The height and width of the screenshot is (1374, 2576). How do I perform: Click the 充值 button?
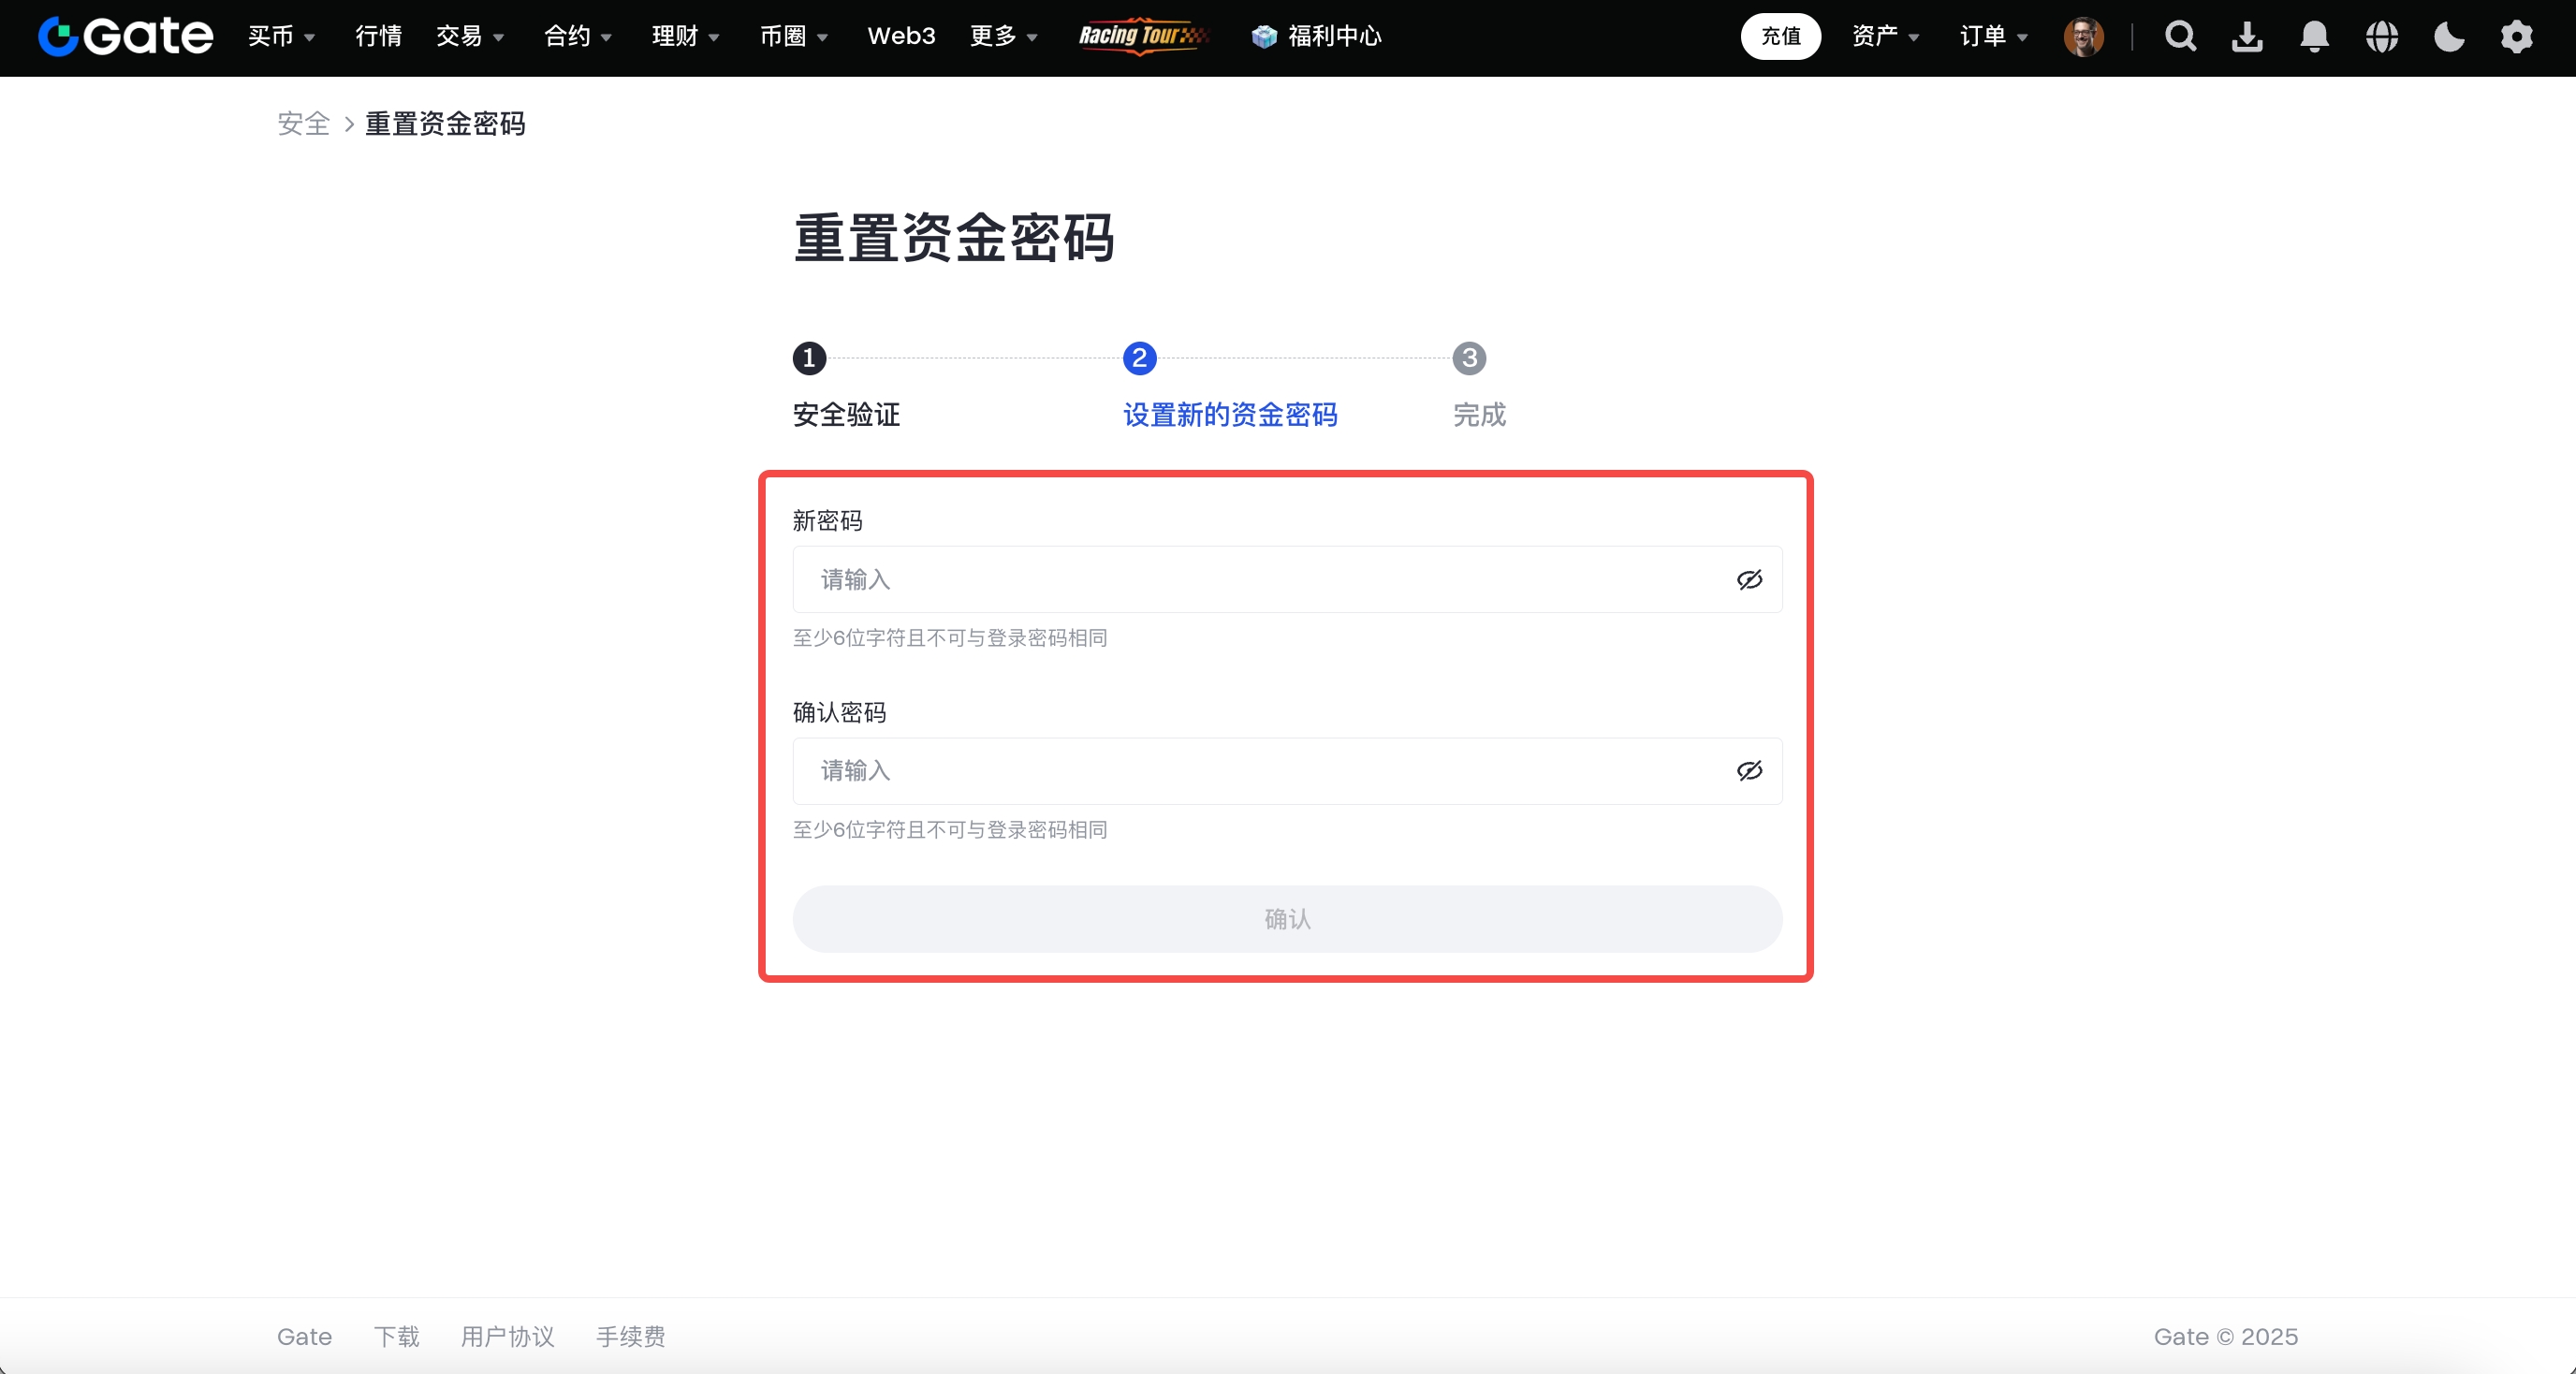(x=1780, y=37)
